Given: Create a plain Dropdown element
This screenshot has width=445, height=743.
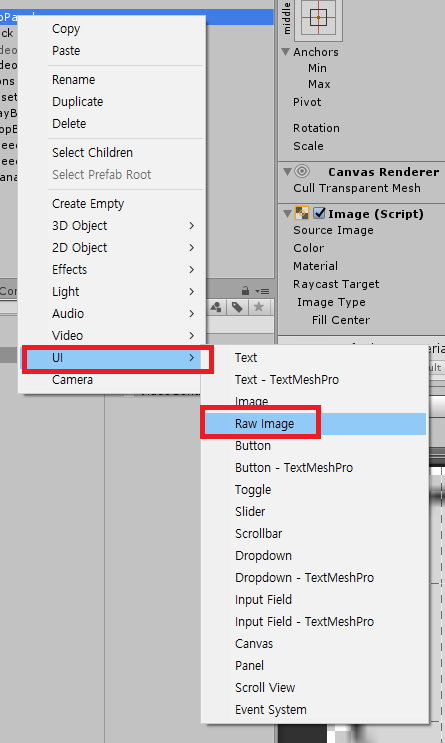Looking at the screenshot, I should click(x=263, y=556).
